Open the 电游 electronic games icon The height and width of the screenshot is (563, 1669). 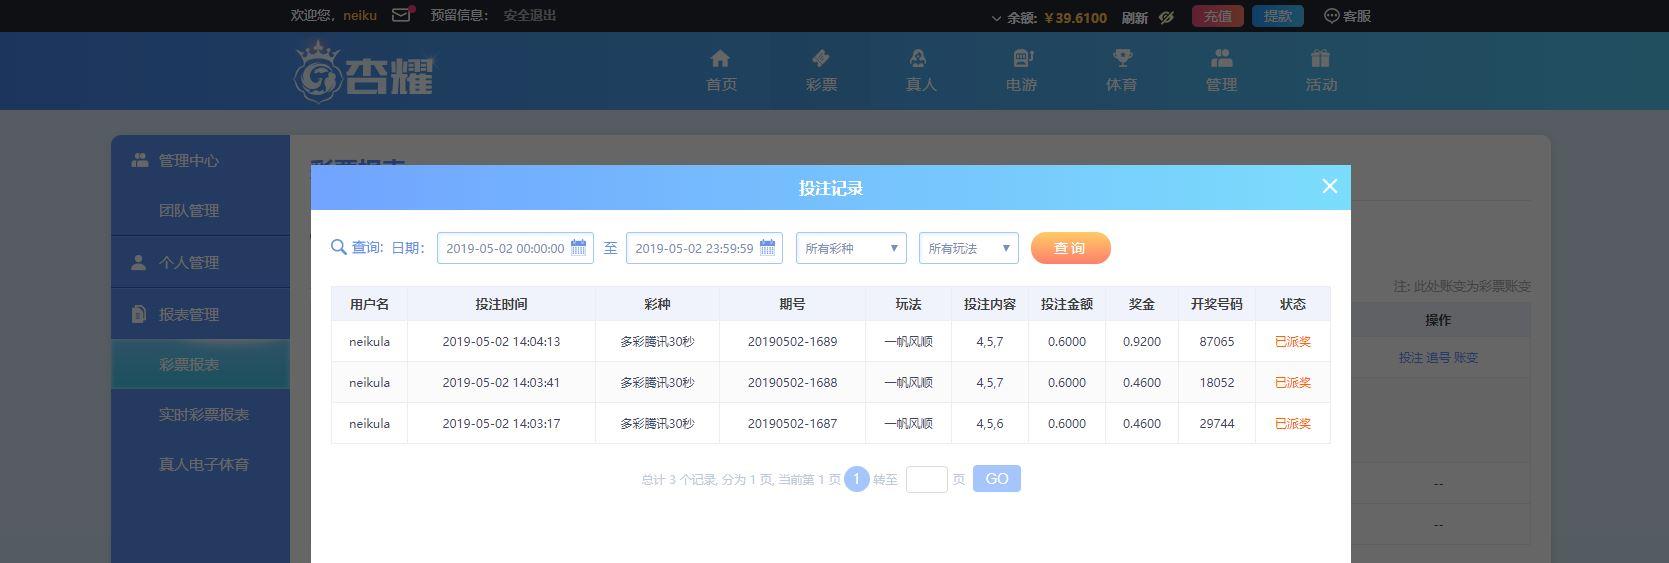[1021, 59]
